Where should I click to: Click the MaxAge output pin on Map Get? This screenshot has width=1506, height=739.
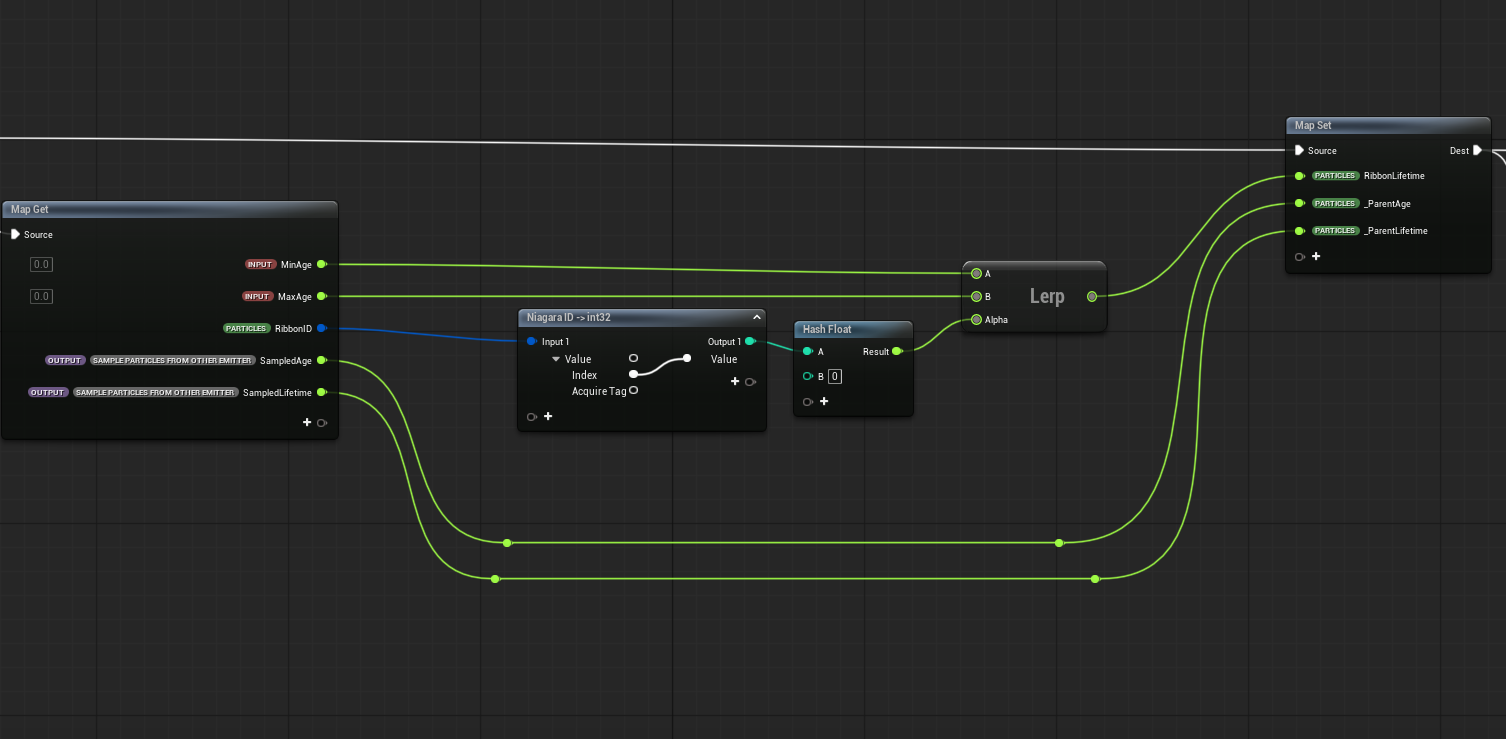(321, 297)
